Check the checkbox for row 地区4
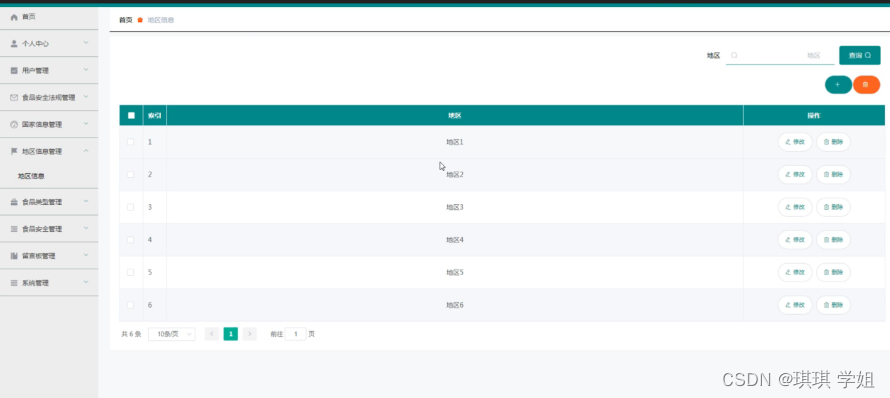 (131, 240)
